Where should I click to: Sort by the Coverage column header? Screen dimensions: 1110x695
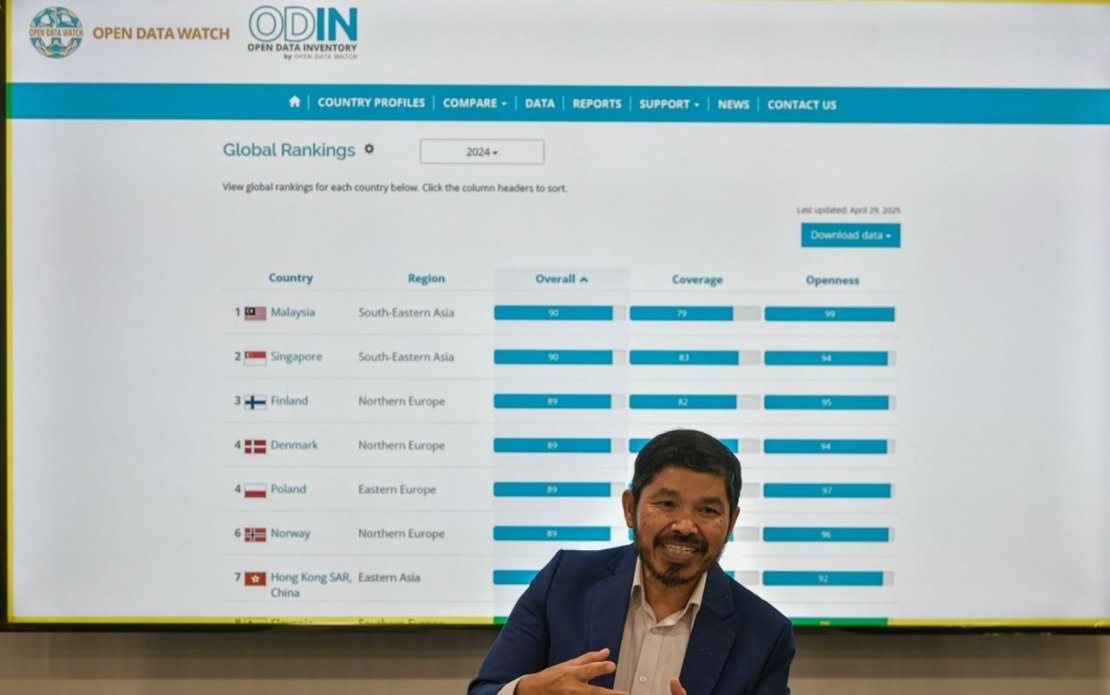tap(697, 280)
